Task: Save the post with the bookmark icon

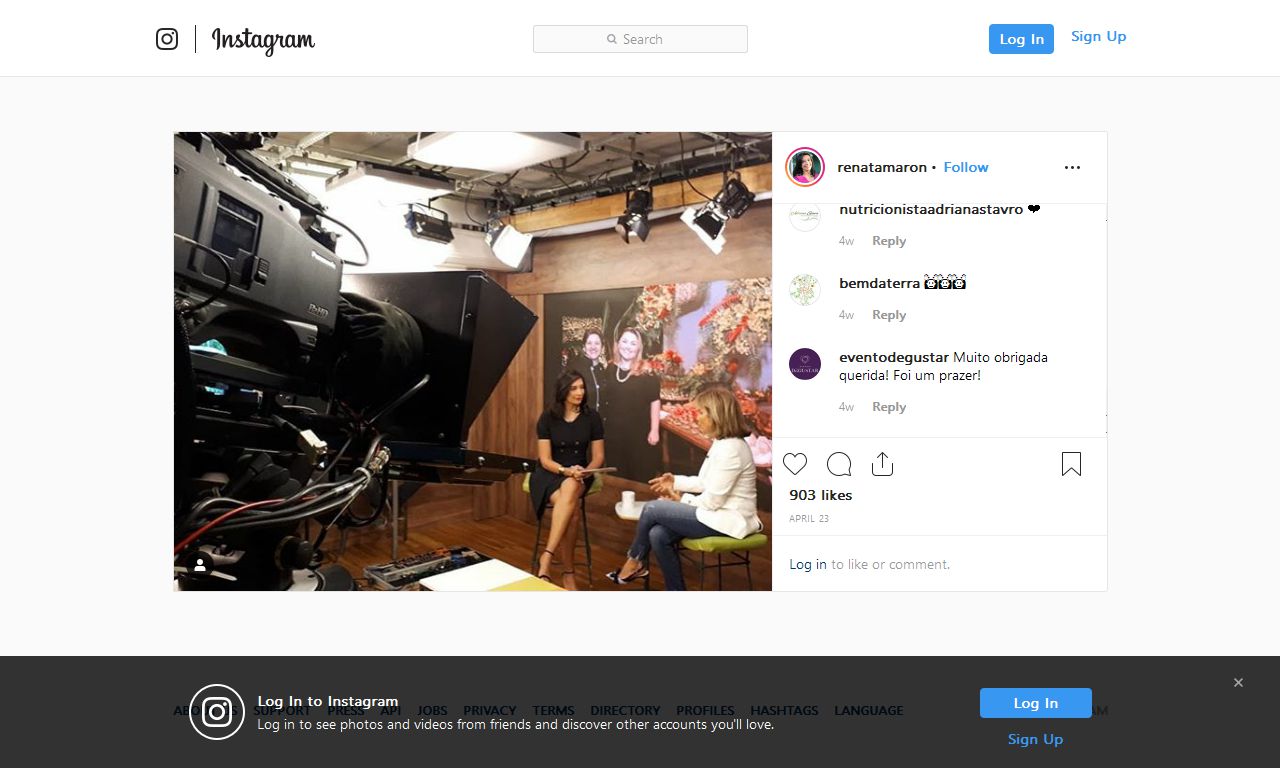Action: point(1071,464)
